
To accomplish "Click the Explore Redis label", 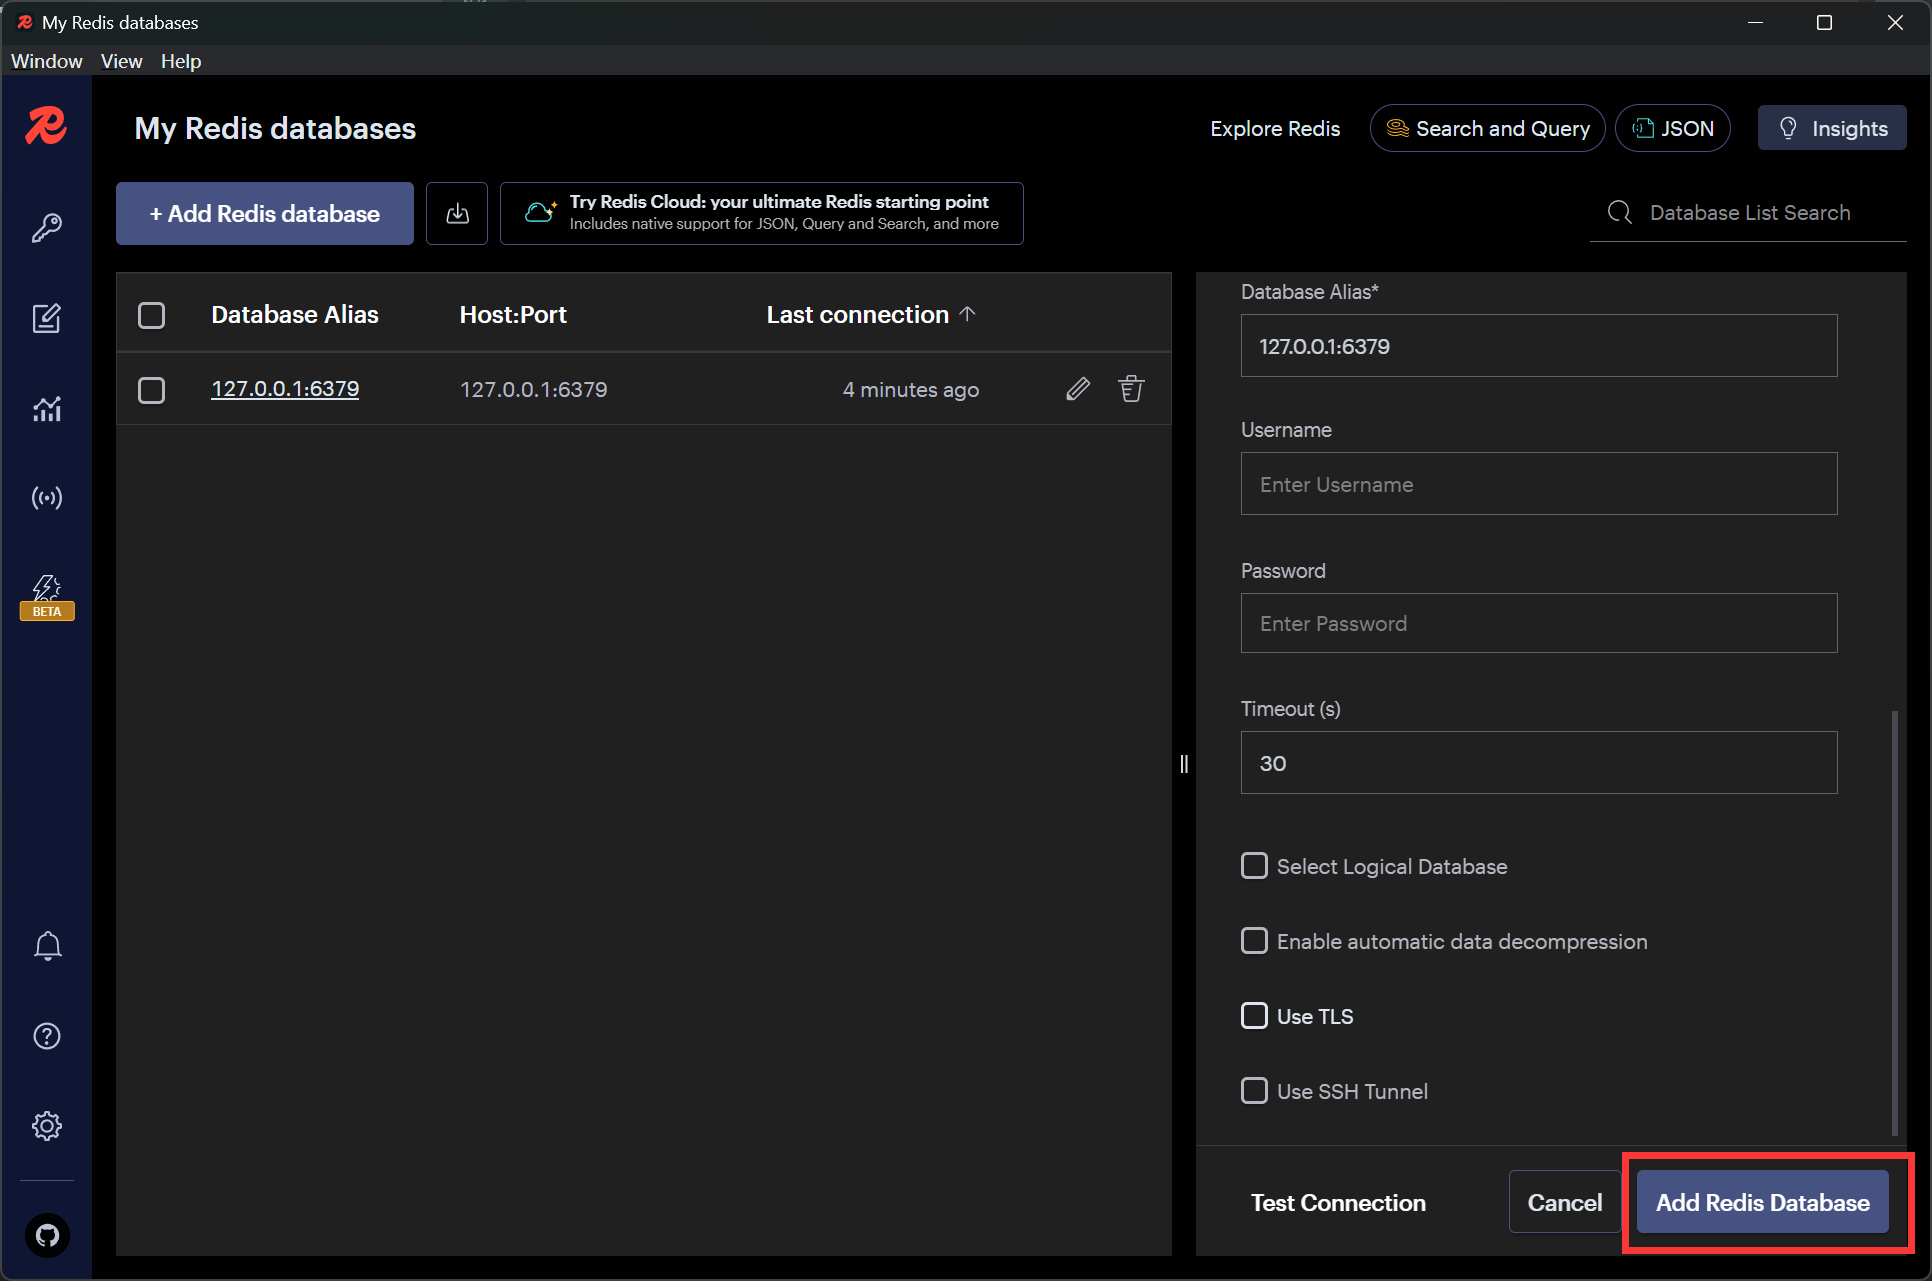I will coord(1275,128).
